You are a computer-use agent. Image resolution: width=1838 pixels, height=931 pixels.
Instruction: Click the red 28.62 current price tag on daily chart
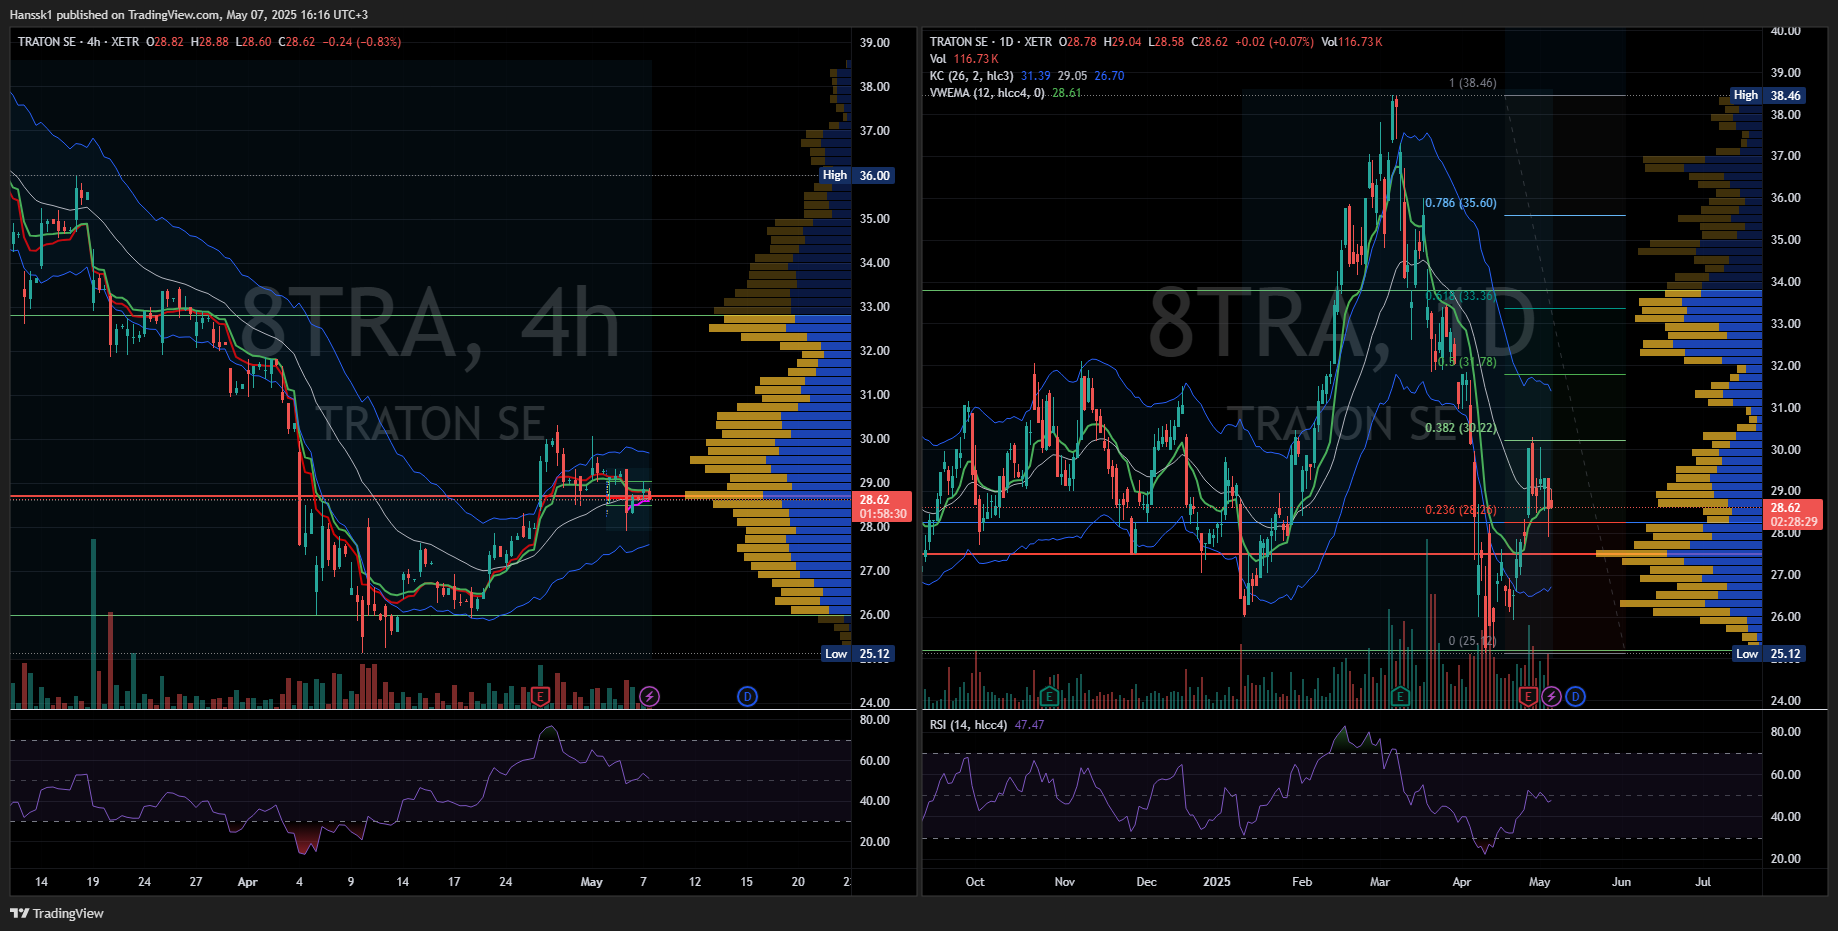coord(1793,514)
